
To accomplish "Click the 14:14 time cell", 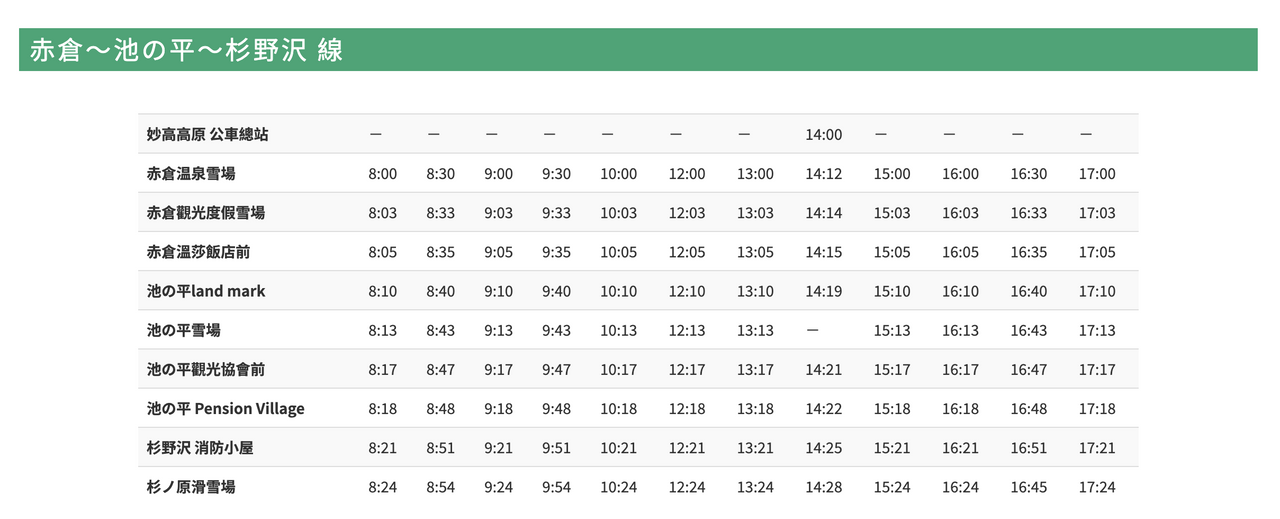I will pos(824,212).
